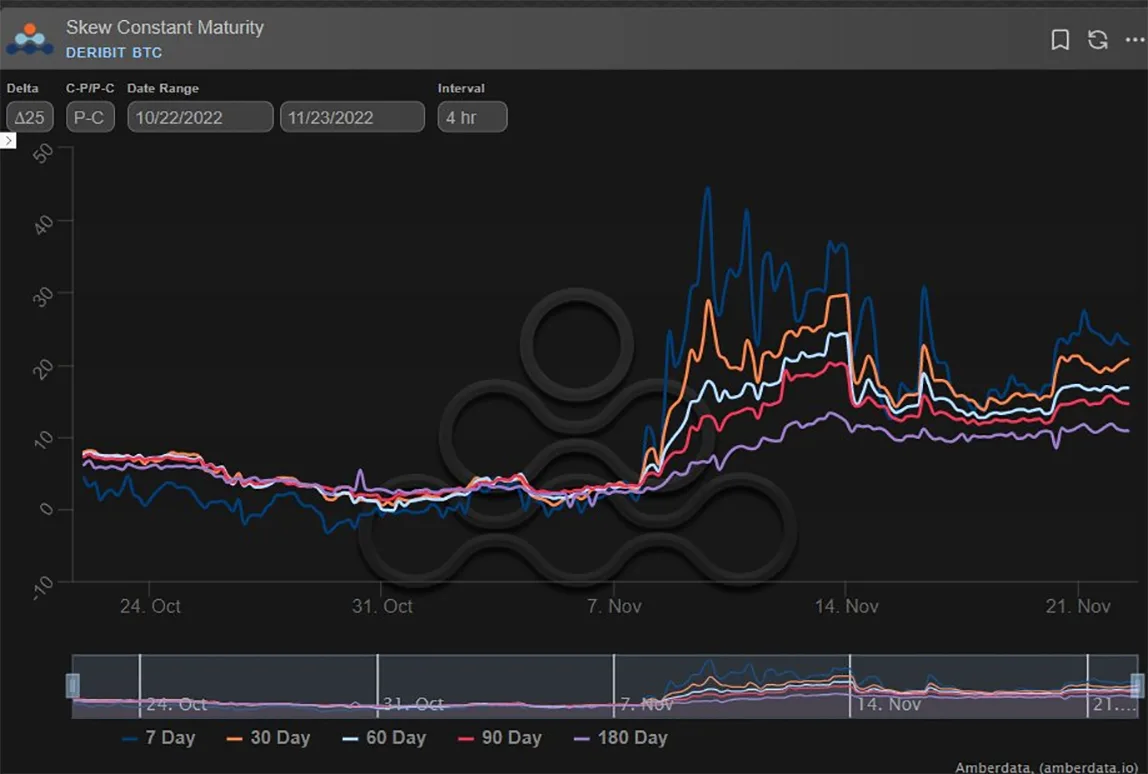This screenshot has width=1148, height=774.
Task: Click the 7. Nov x-axis label
Action: 614,606
